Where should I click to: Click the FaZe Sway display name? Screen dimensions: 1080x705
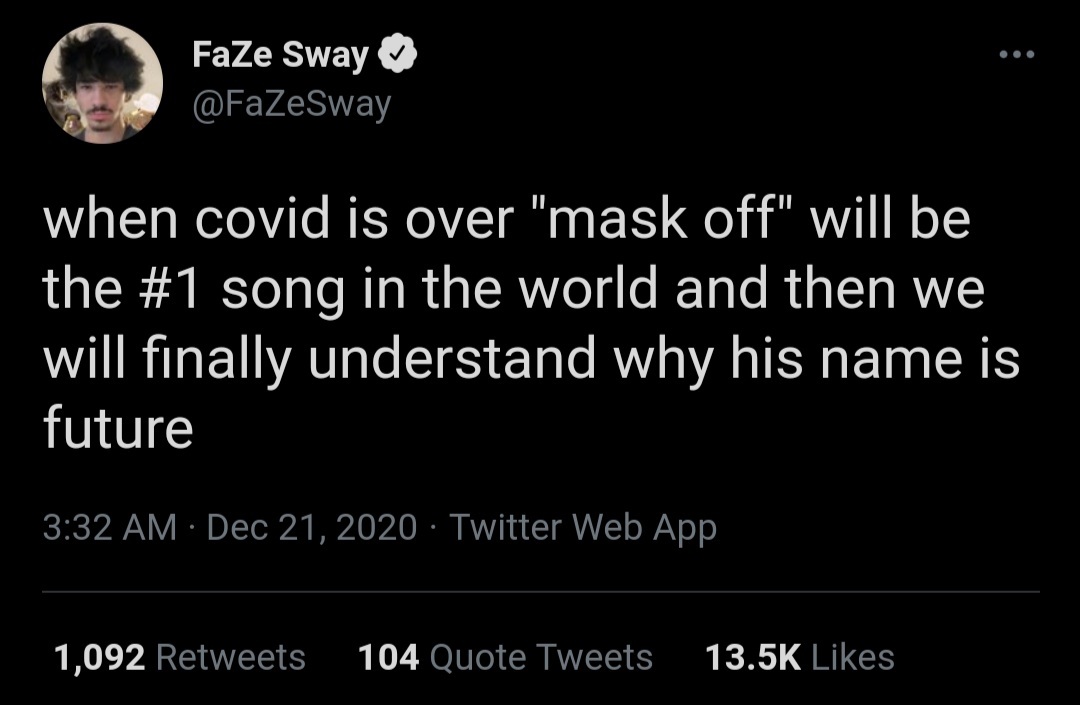click(x=281, y=57)
